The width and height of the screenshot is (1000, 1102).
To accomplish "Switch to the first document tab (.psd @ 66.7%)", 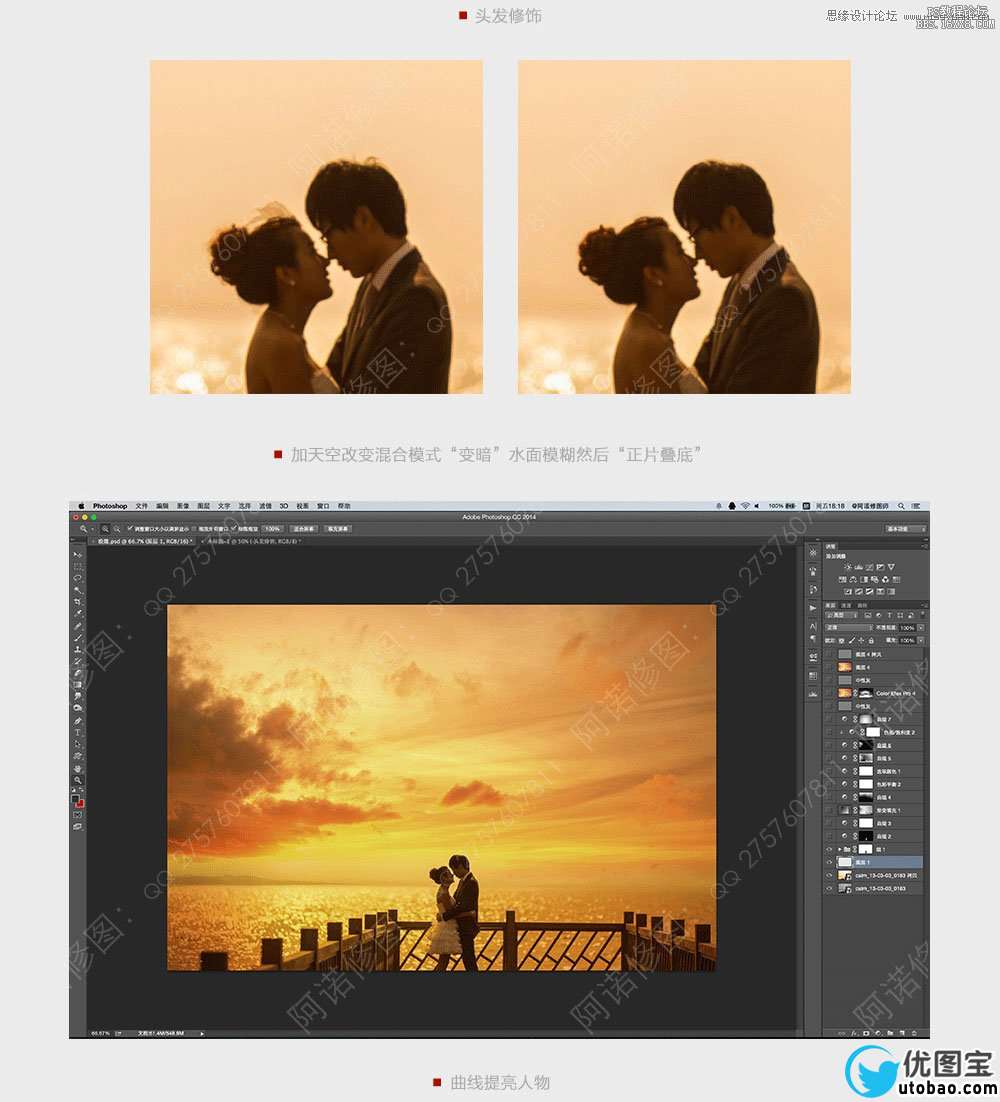I will 142,541.
